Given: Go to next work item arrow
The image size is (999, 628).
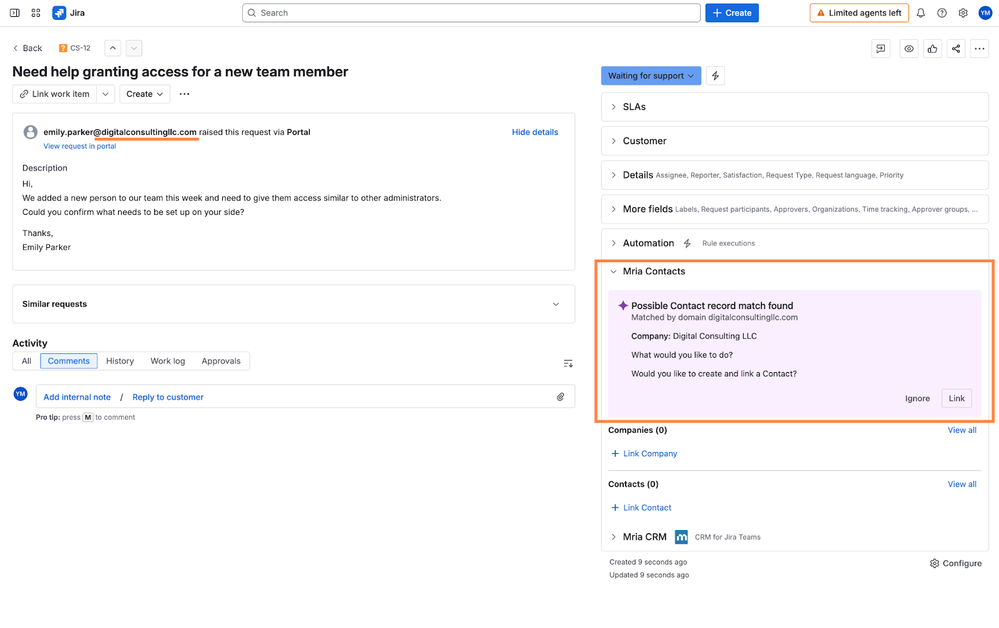Looking at the screenshot, I should click(x=134, y=48).
